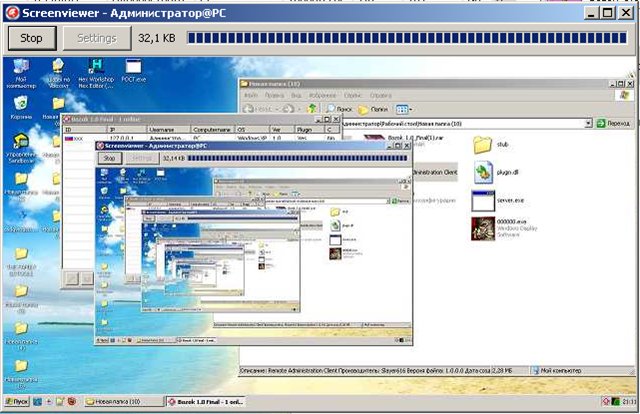Select the 000000.exe file thumbnail
The width and height of the screenshot is (640, 414).
point(483,229)
